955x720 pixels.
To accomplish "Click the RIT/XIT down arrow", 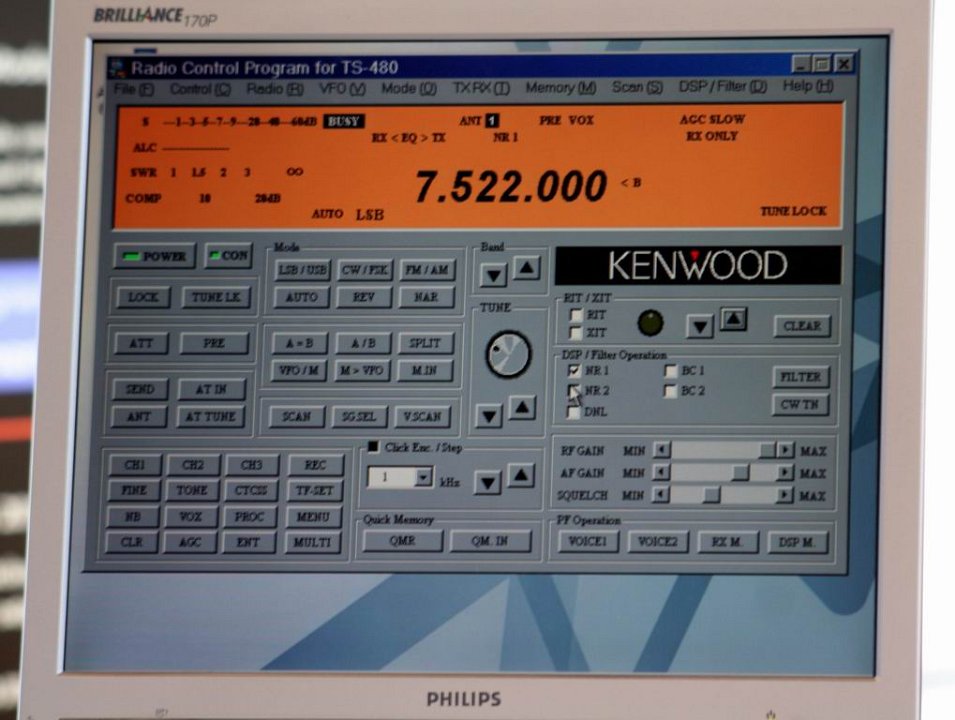I will [x=700, y=328].
